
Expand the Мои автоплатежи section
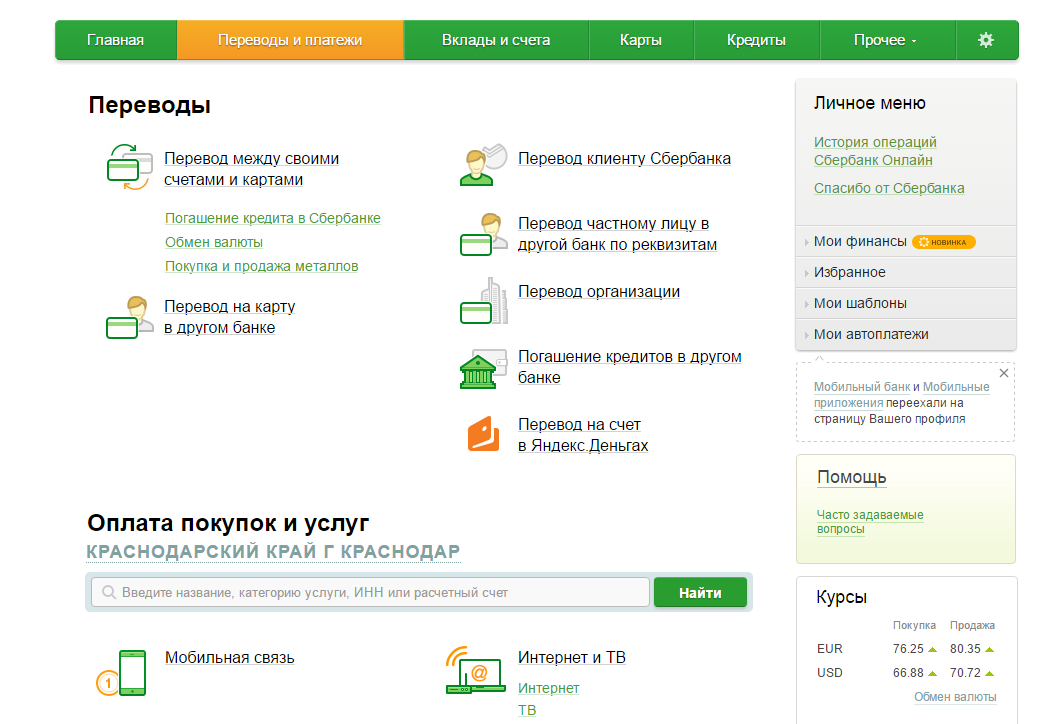[x=906, y=334]
